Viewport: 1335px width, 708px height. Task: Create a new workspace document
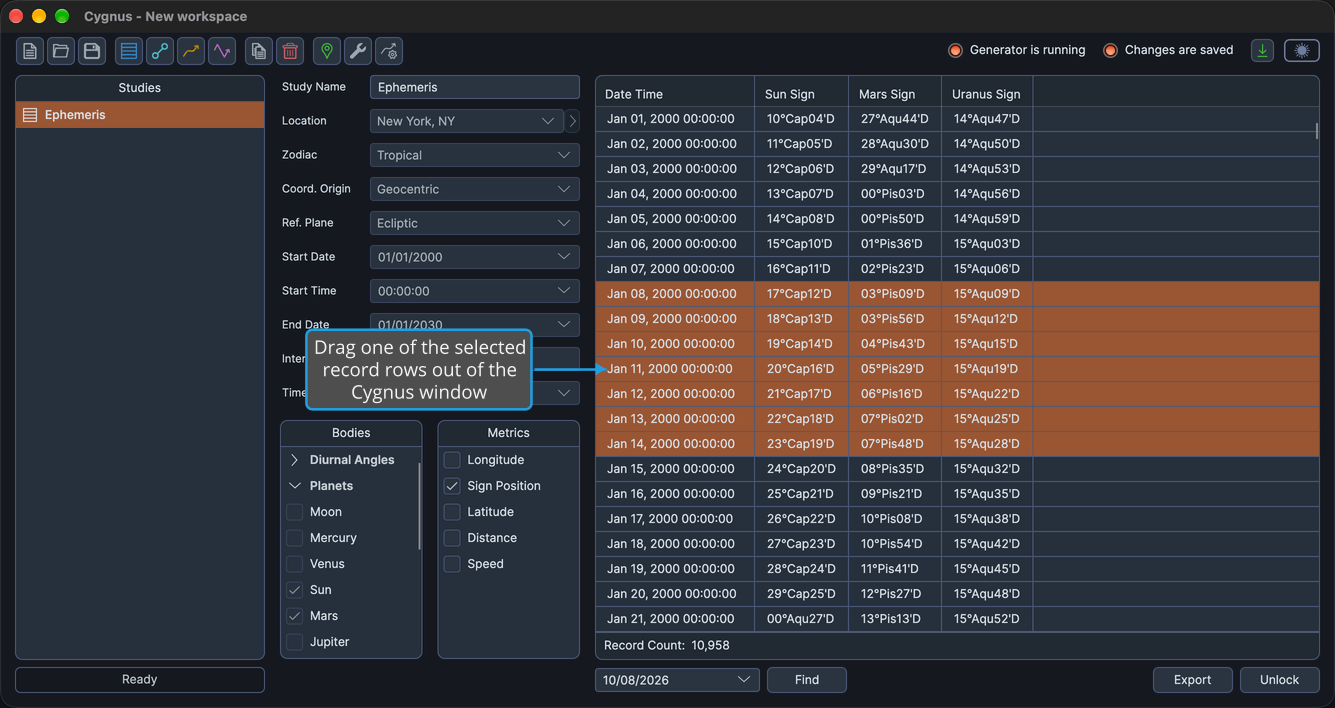(30, 51)
